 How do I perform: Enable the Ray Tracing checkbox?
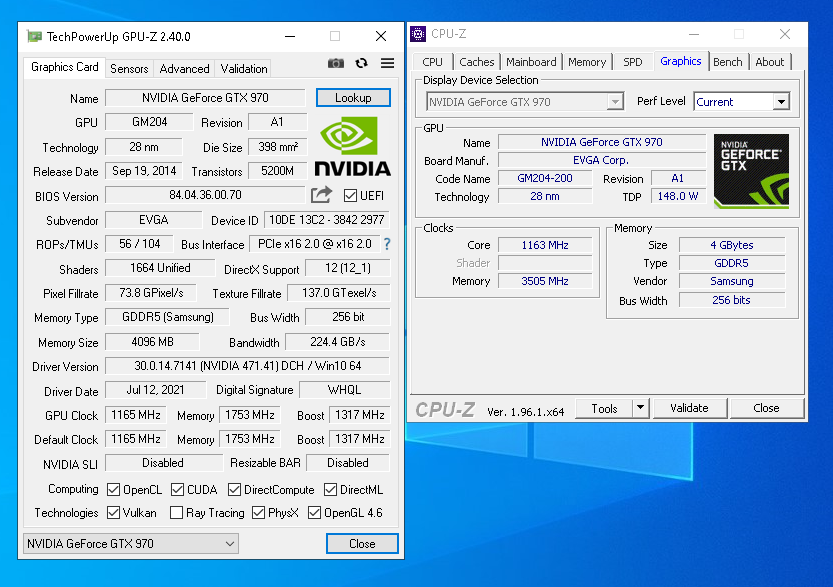click(176, 513)
